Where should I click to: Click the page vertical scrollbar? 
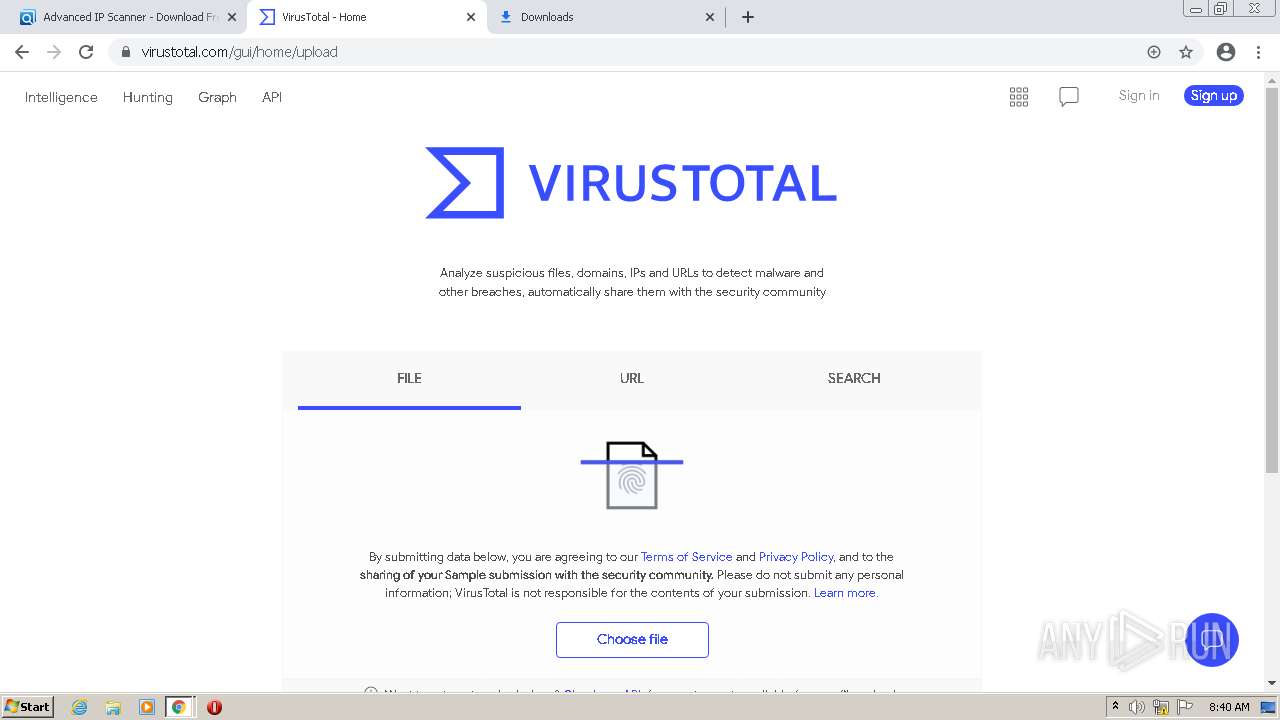point(1272,280)
